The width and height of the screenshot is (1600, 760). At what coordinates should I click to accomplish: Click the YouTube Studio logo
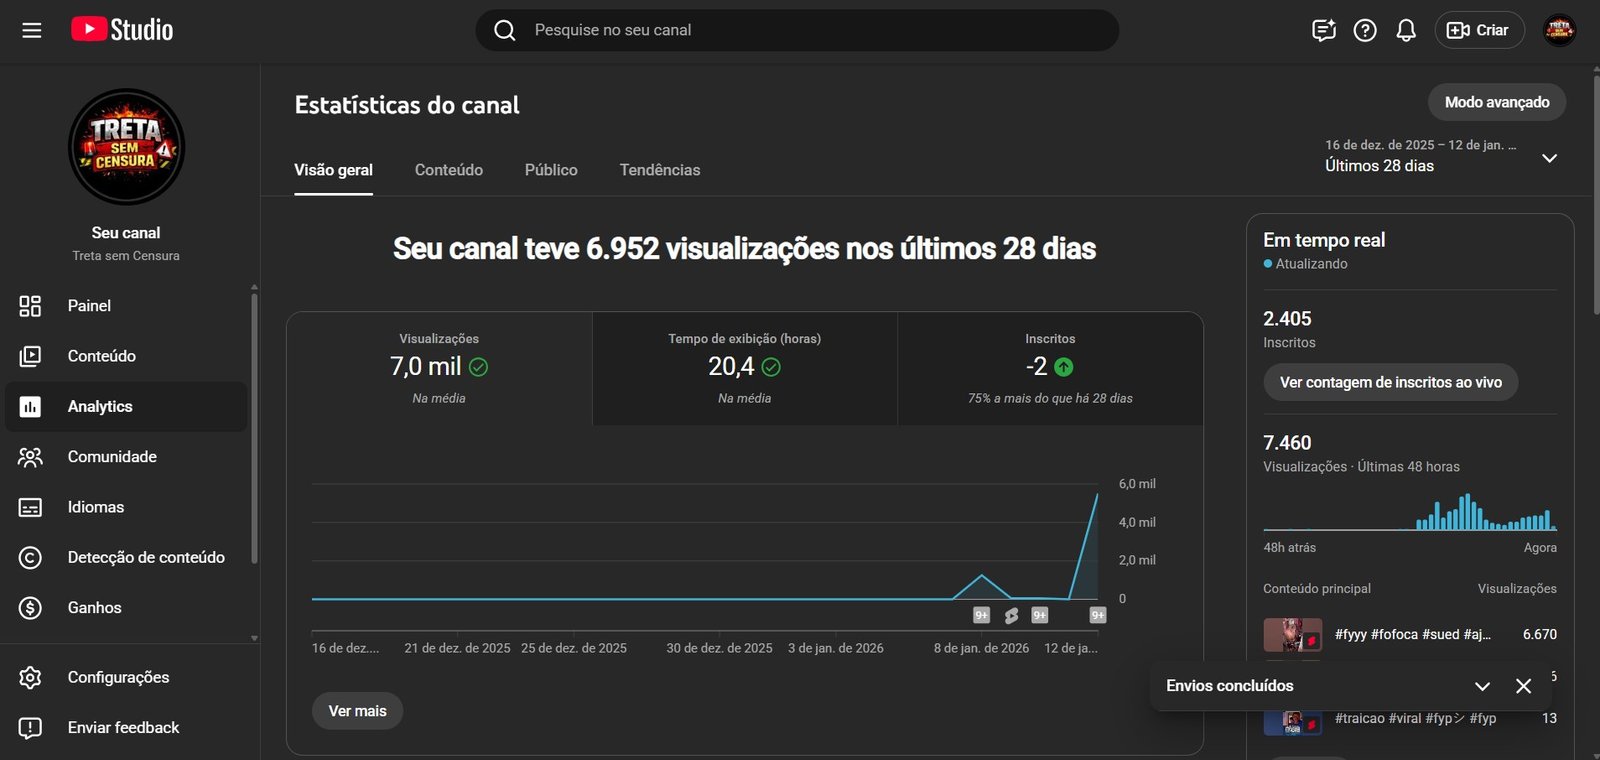pyautogui.click(x=122, y=30)
